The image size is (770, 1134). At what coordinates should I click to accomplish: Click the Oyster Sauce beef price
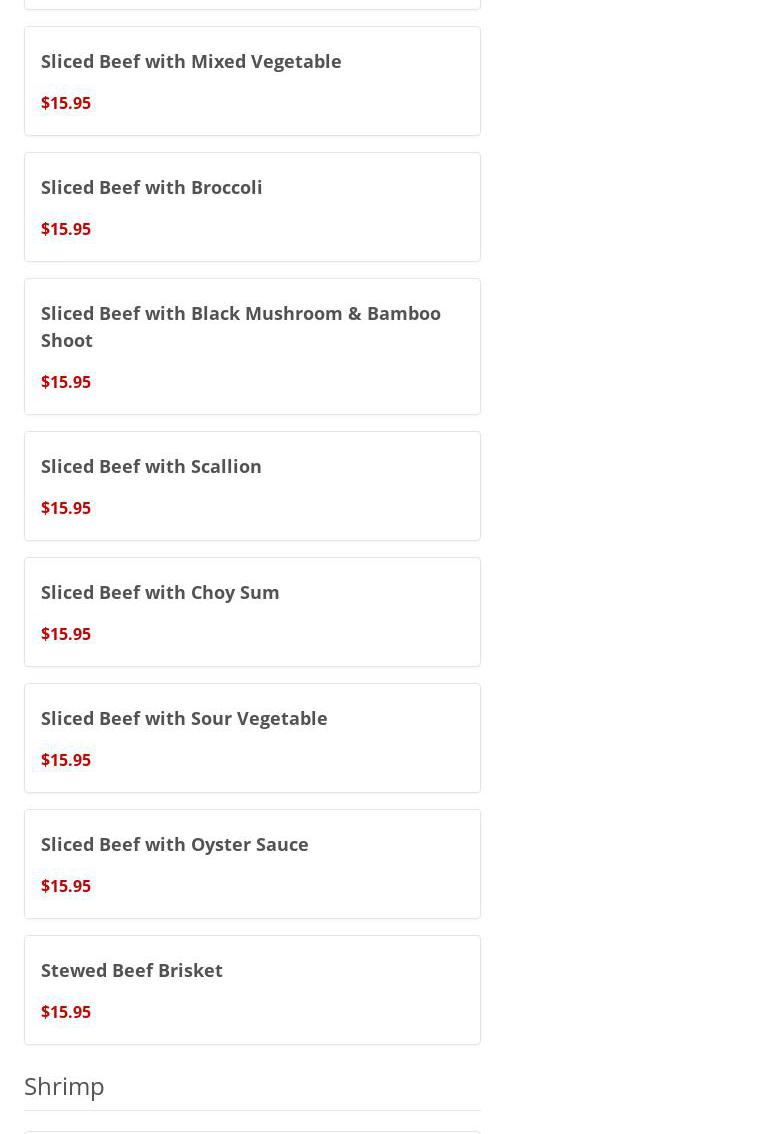pos(66,886)
